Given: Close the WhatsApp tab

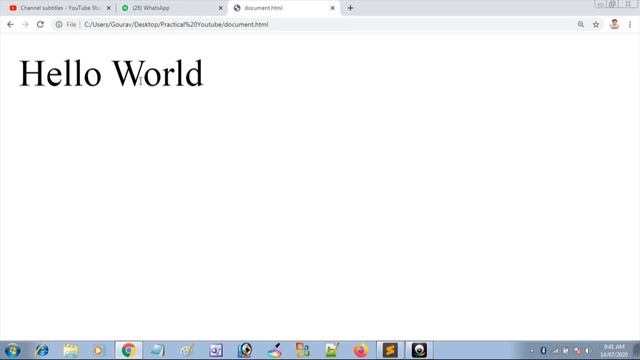Looking at the screenshot, I should (x=220, y=8).
